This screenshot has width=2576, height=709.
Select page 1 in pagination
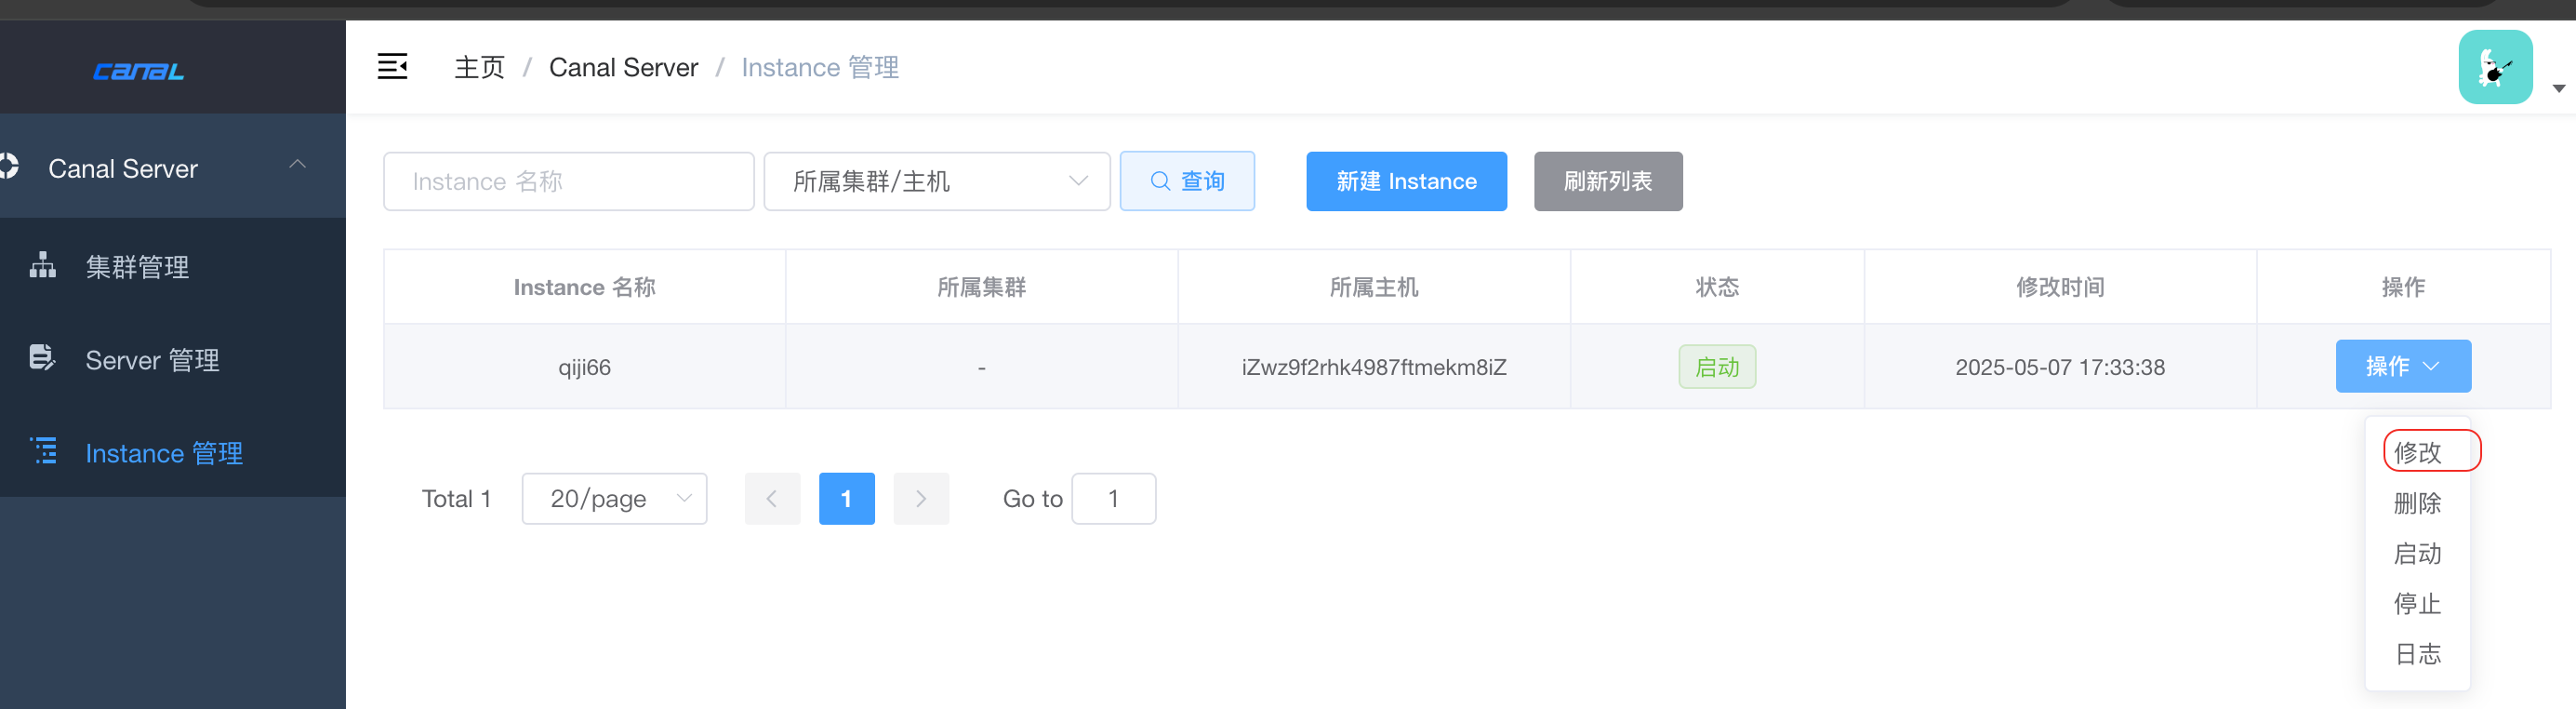846,498
